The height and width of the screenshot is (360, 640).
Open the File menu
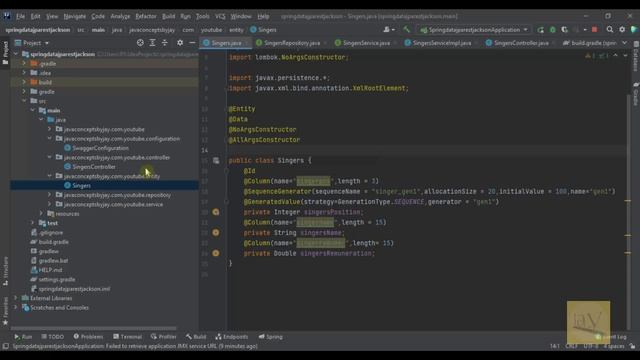[x=20, y=16]
